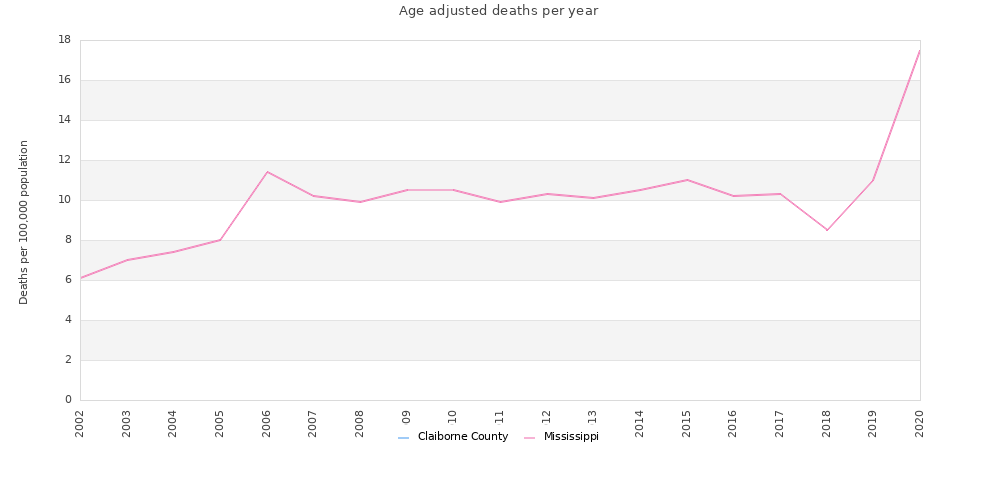Screen dimensions: 1000x500
Task: Click the blue Claiborne County legend marker
Action: 403,438
